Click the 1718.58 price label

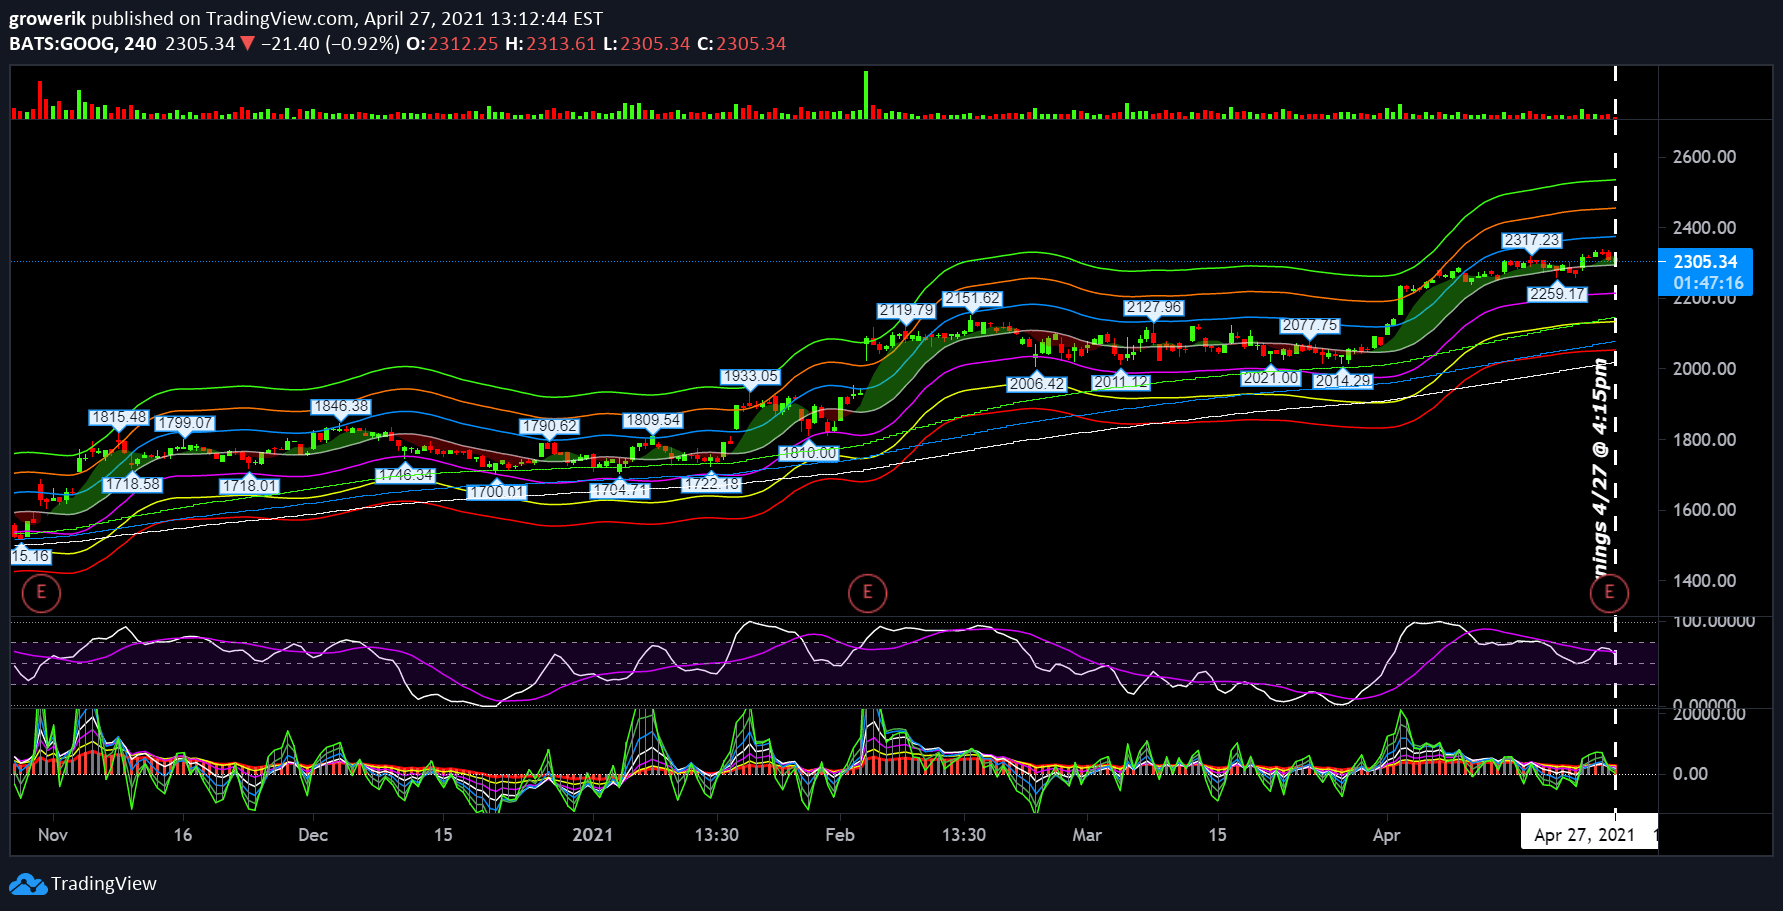(x=132, y=484)
